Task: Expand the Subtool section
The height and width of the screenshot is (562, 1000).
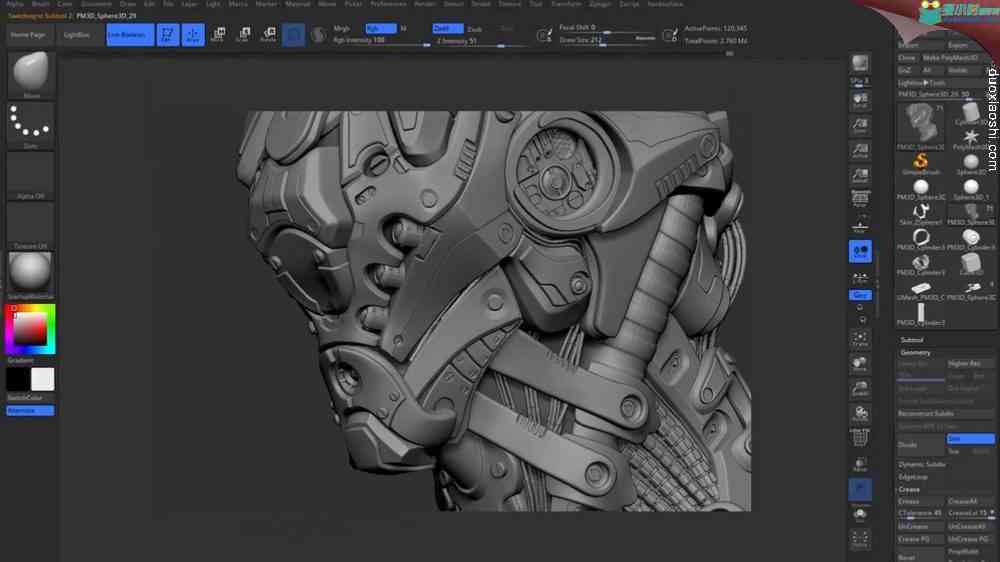Action: coord(912,340)
